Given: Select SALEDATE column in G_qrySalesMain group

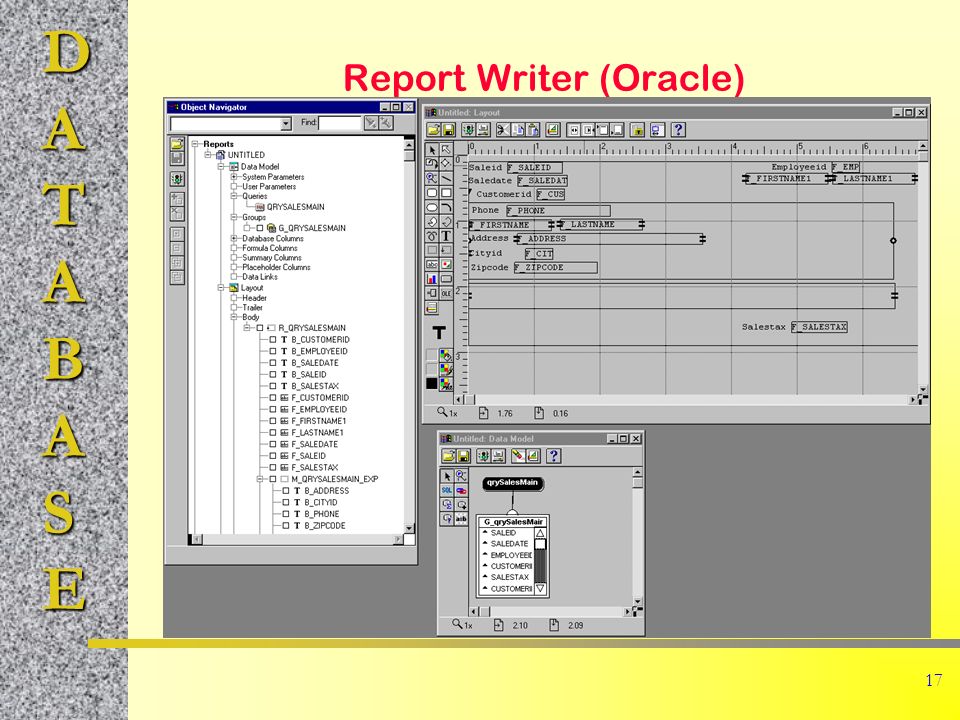Looking at the screenshot, I should click(509, 544).
